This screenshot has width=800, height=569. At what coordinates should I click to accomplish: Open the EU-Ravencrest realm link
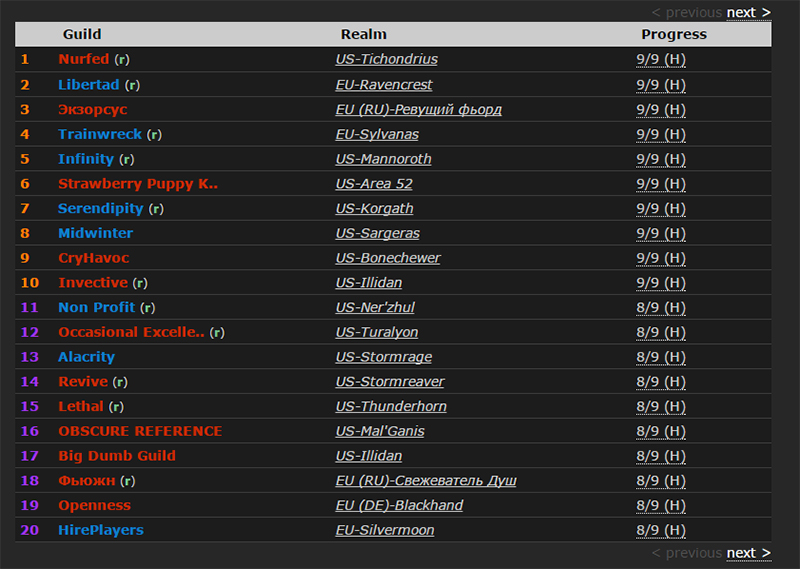pos(384,85)
